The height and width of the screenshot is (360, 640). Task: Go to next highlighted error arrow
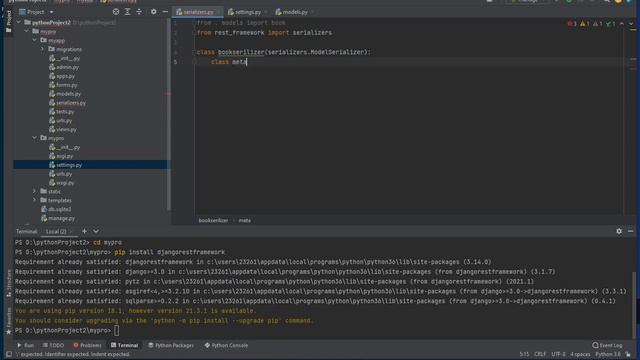(x=631, y=24)
